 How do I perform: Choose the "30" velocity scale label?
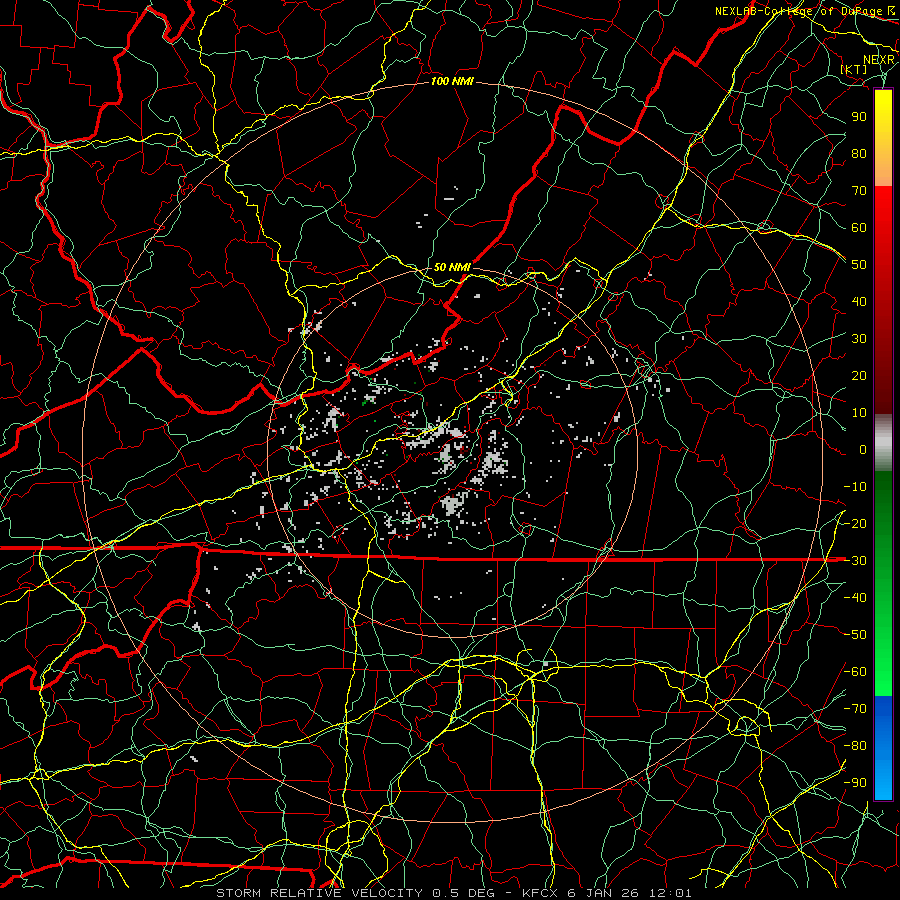(859, 339)
